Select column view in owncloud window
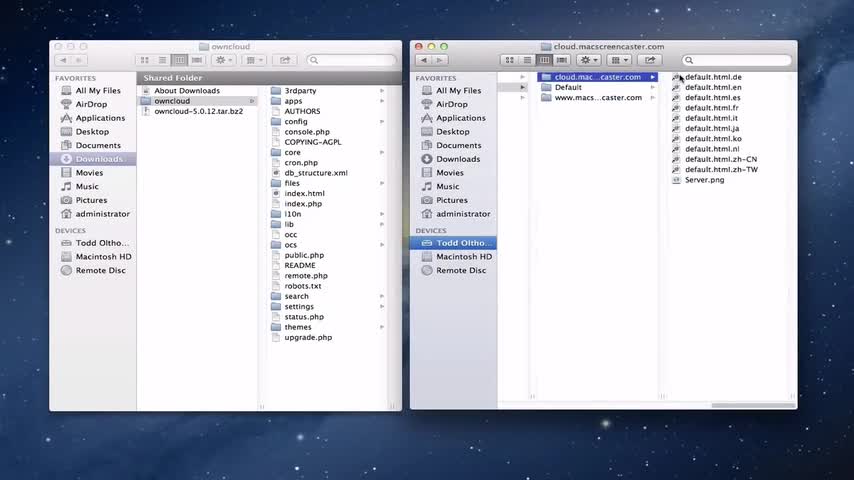 179,60
